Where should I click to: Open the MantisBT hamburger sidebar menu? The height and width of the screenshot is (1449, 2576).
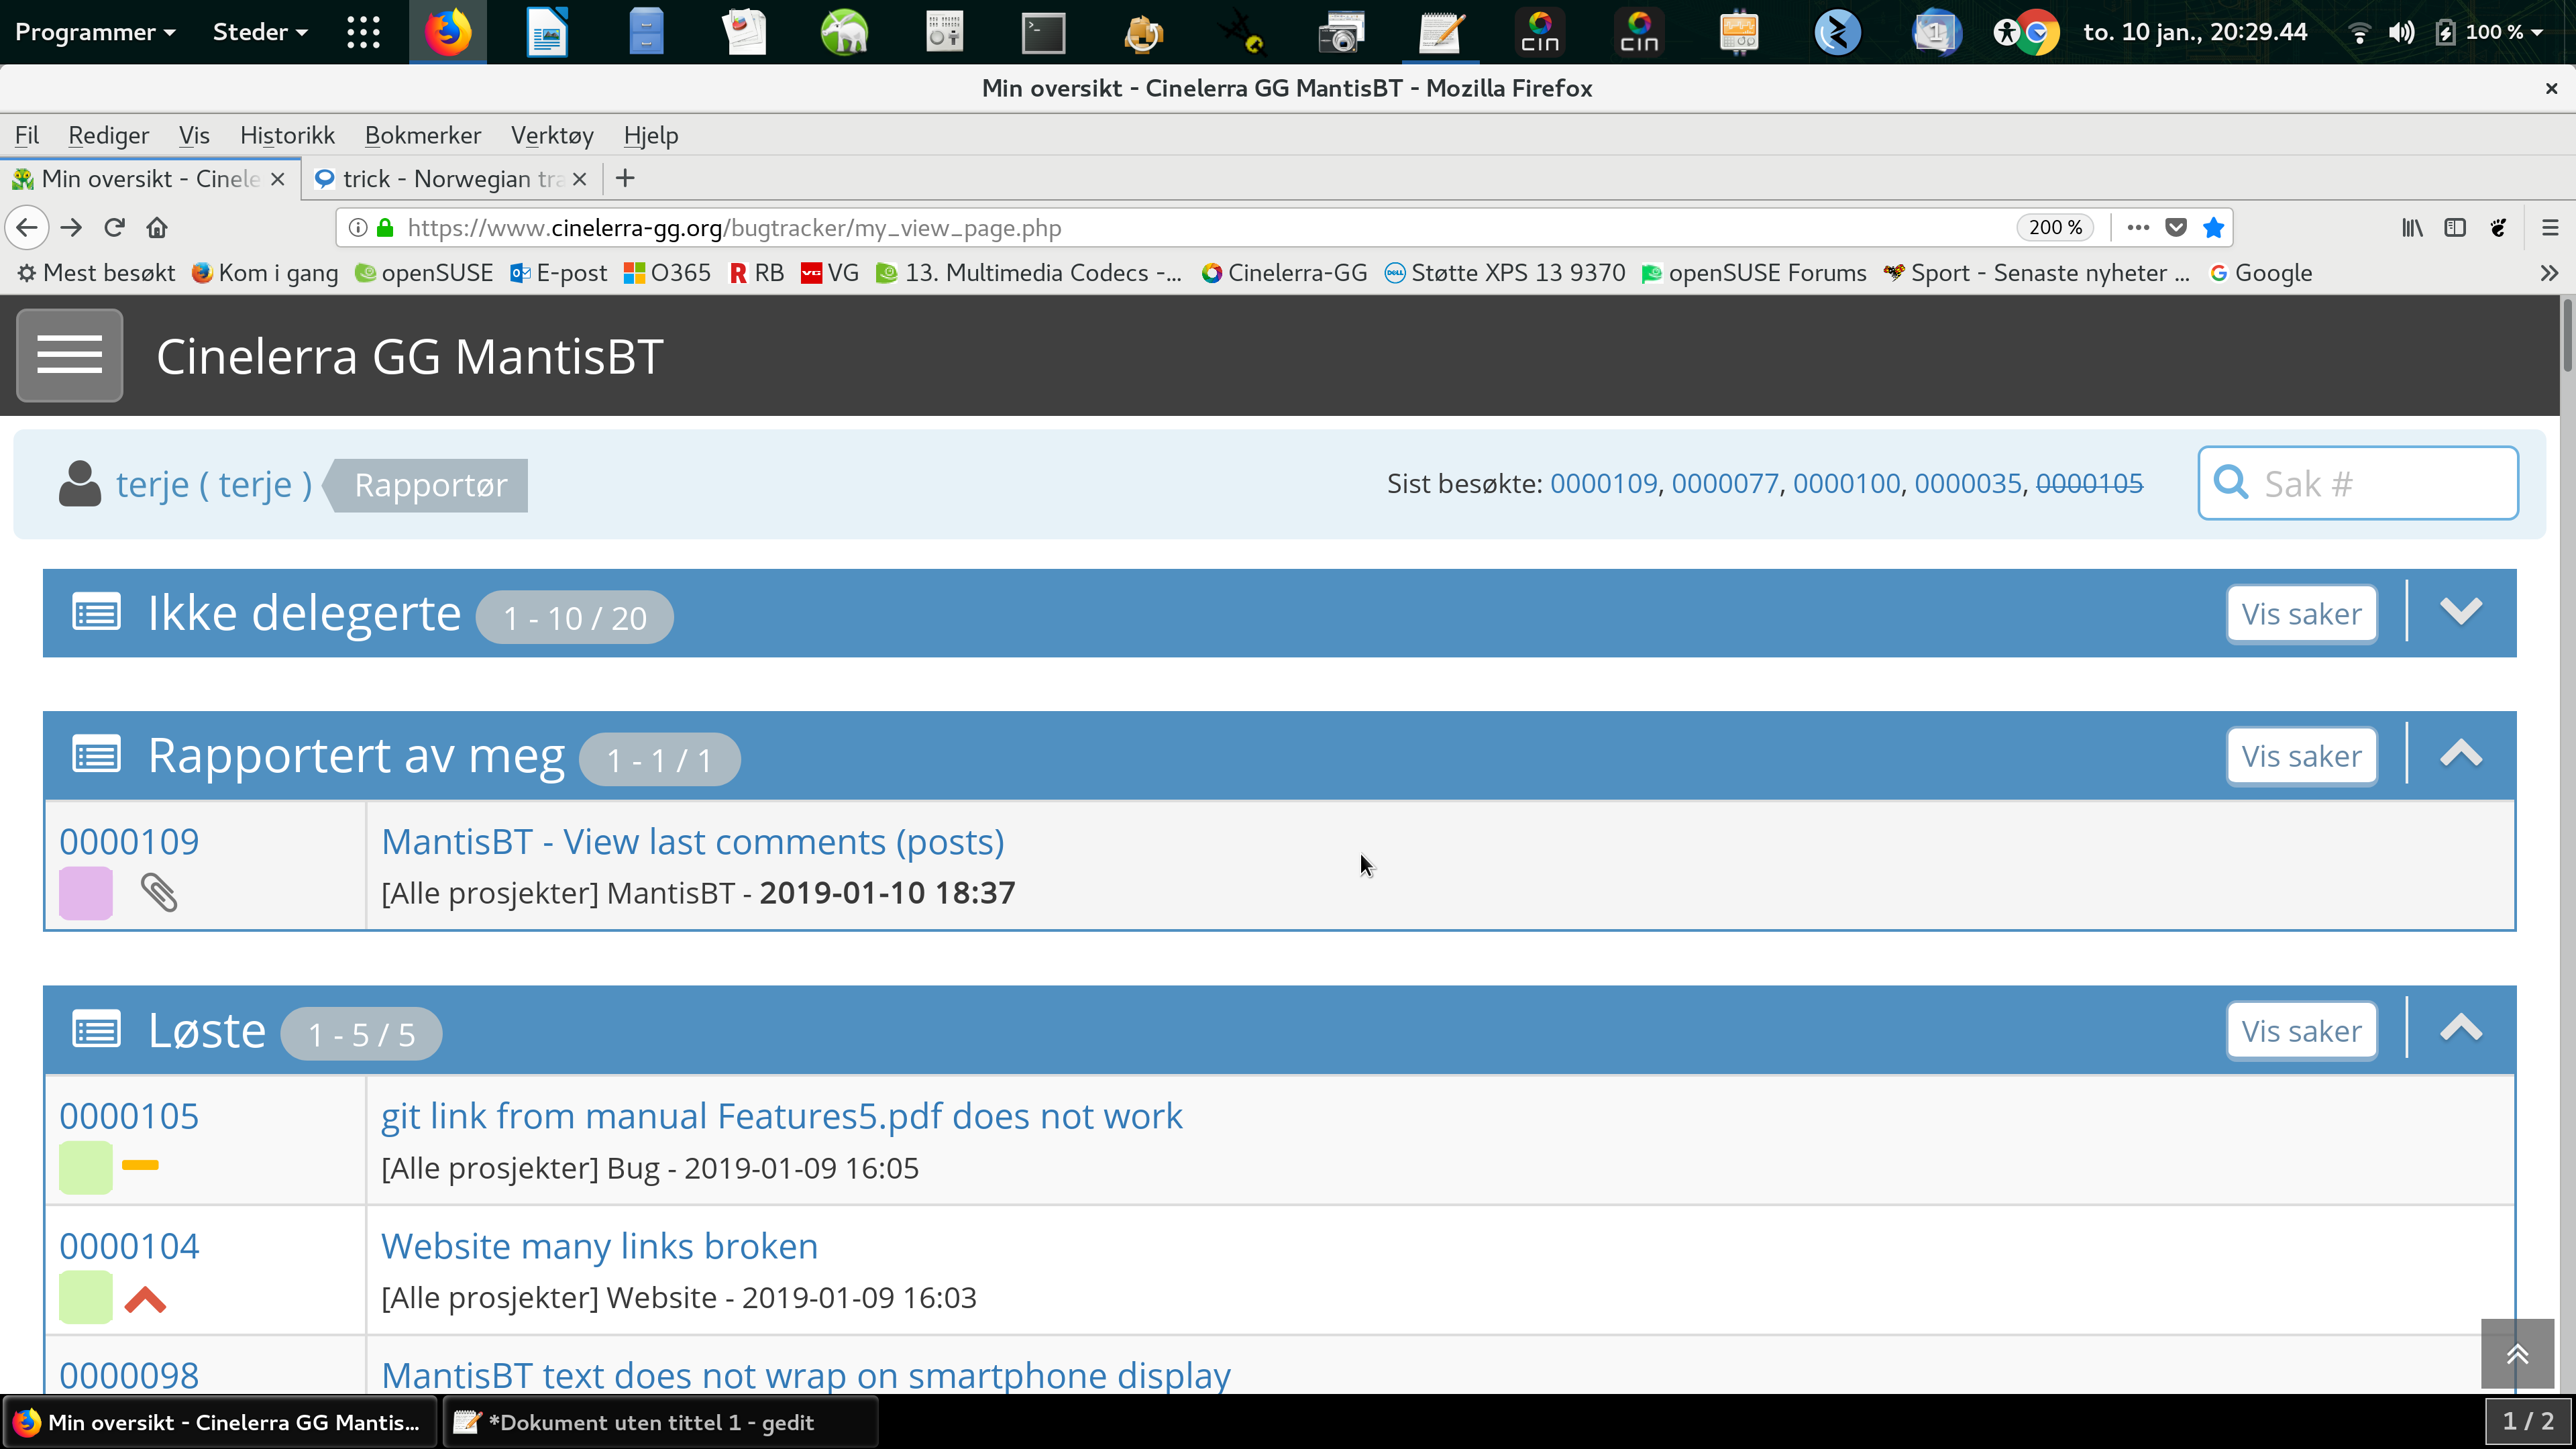click(x=69, y=355)
